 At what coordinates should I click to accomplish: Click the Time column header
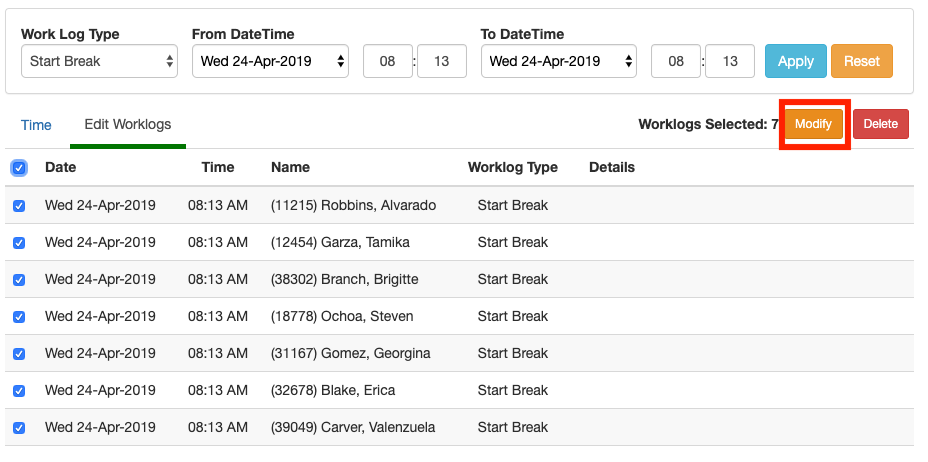[218, 167]
